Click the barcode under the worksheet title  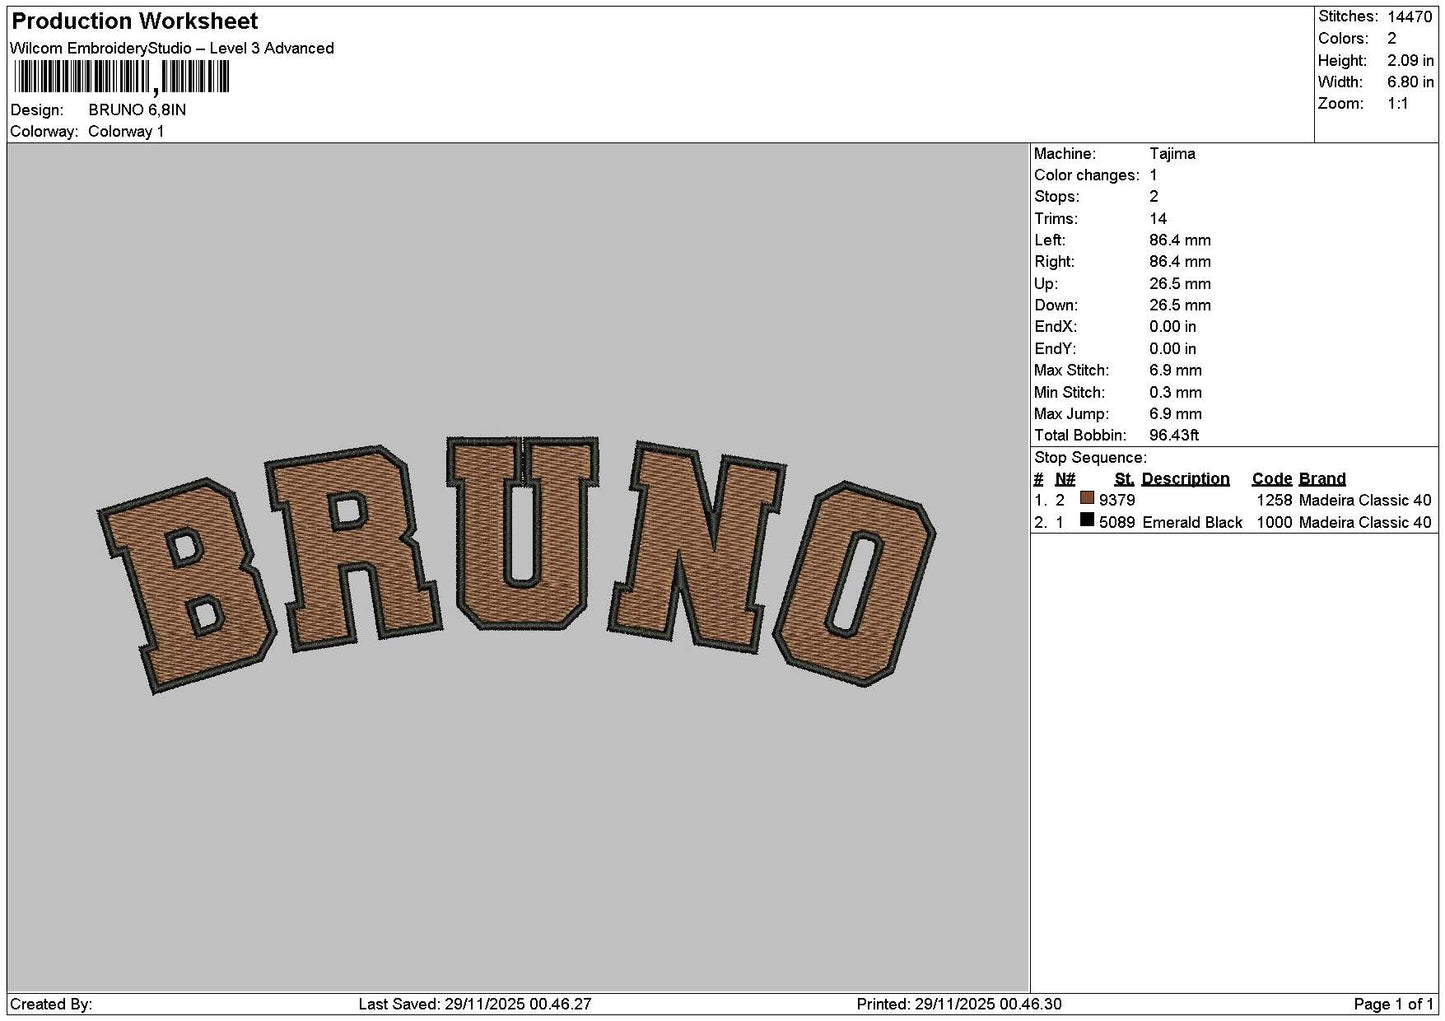pos(122,77)
